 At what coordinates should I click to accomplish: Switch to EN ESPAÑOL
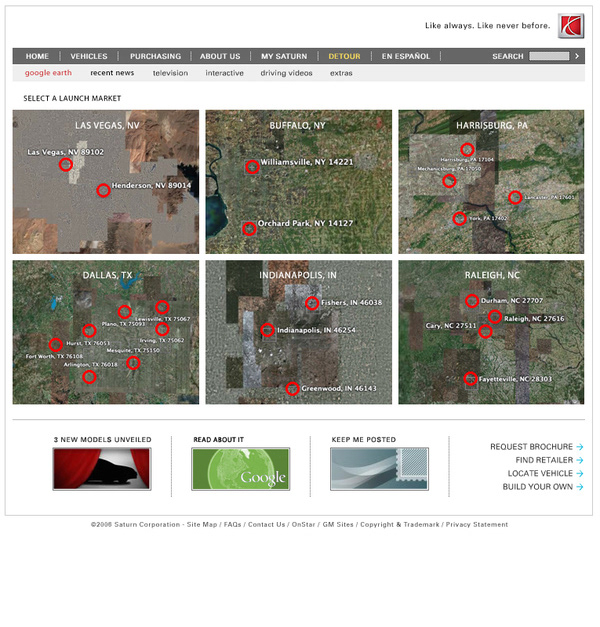point(406,56)
